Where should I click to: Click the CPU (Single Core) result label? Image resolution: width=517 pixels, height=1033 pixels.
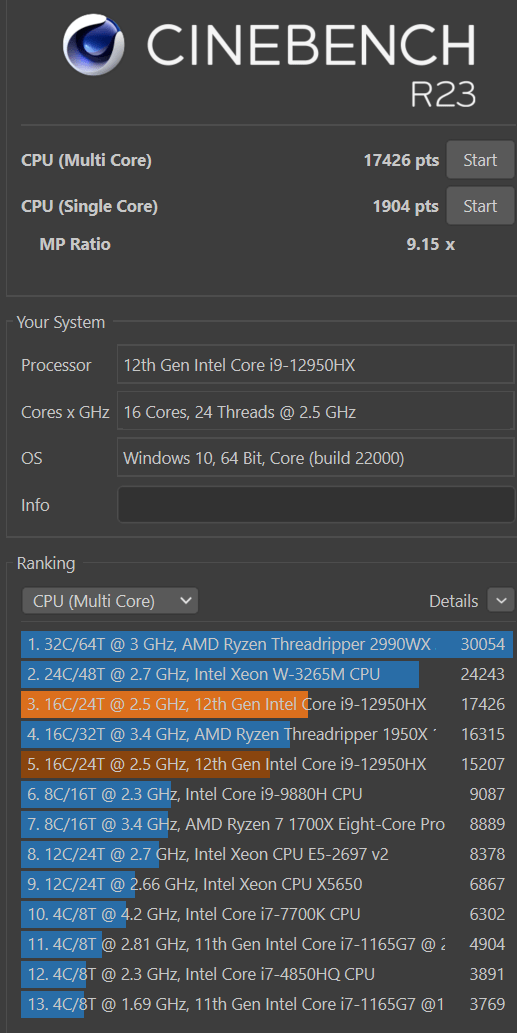(x=90, y=206)
